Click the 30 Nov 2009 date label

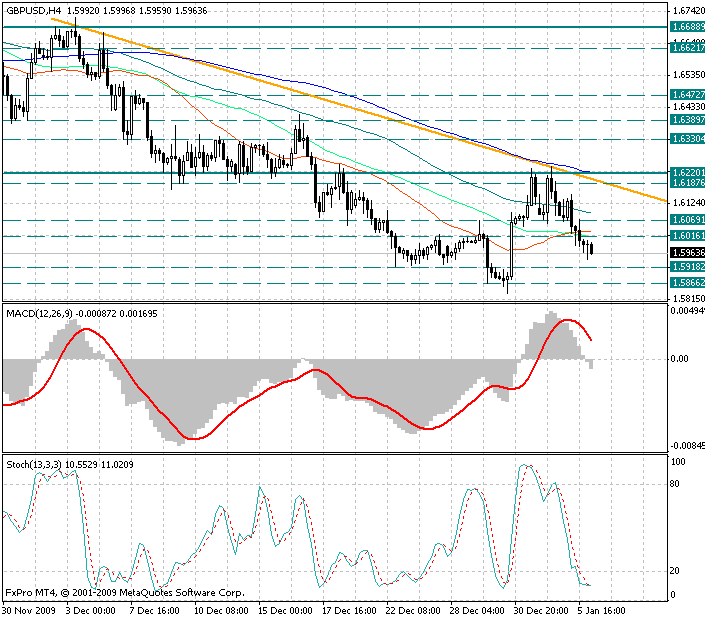pyautogui.click(x=29, y=611)
